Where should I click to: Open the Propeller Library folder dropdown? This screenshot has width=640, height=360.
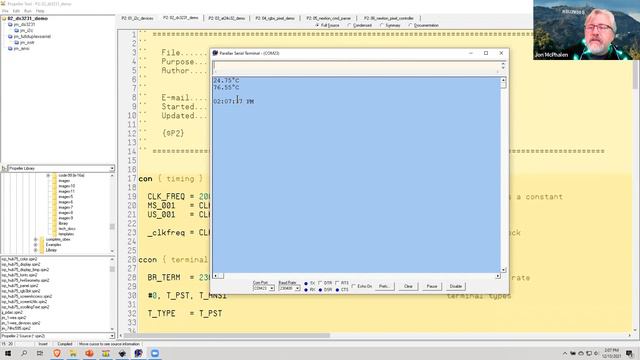tap(112, 169)
